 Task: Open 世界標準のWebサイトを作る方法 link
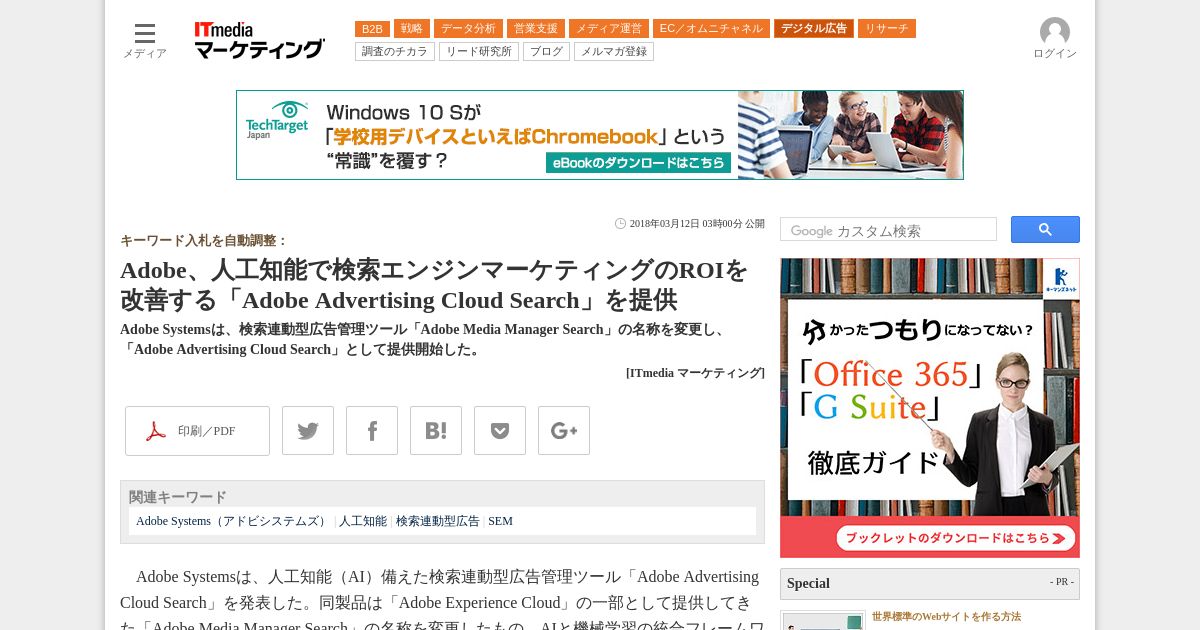(x=946, y=617)
